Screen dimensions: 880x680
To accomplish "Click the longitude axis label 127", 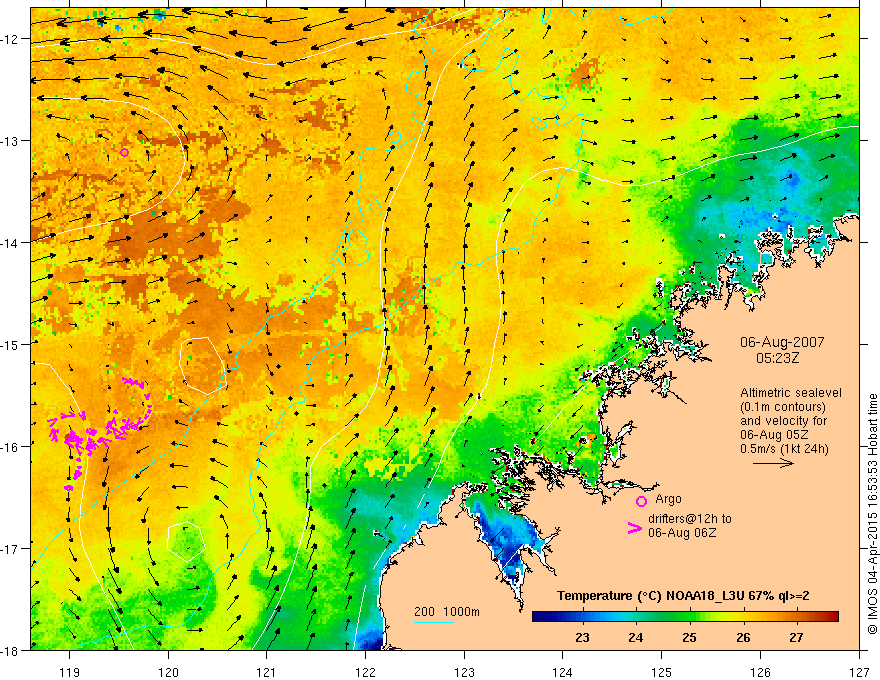I will click(x=859, y=672).
